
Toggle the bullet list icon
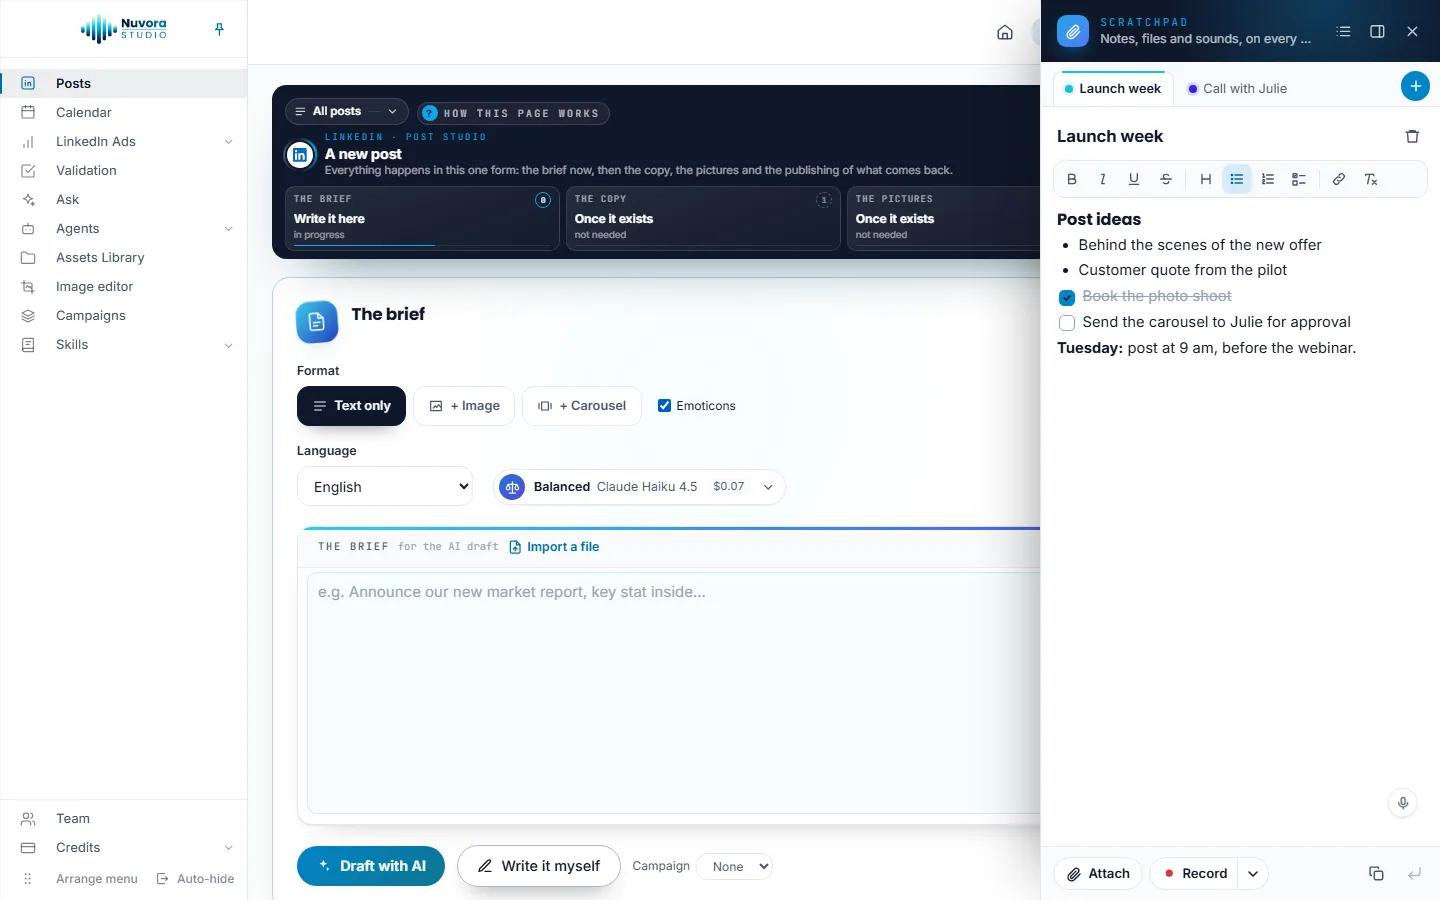(1237, 179)
